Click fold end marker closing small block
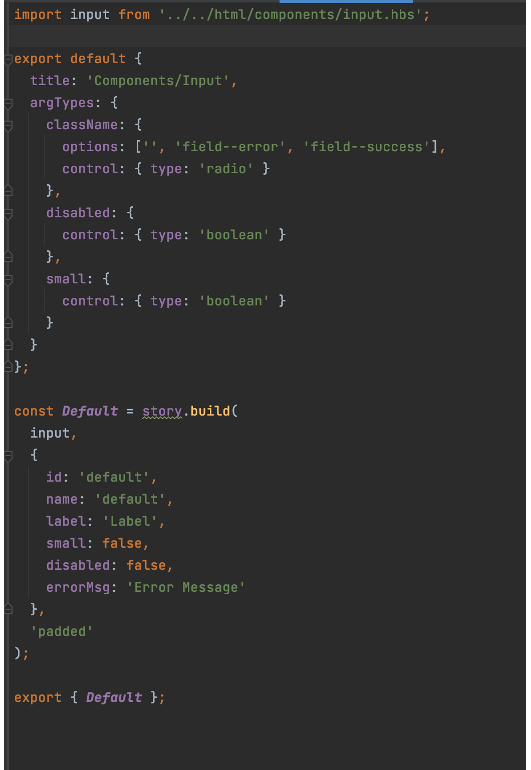 [x=8, y=323]
